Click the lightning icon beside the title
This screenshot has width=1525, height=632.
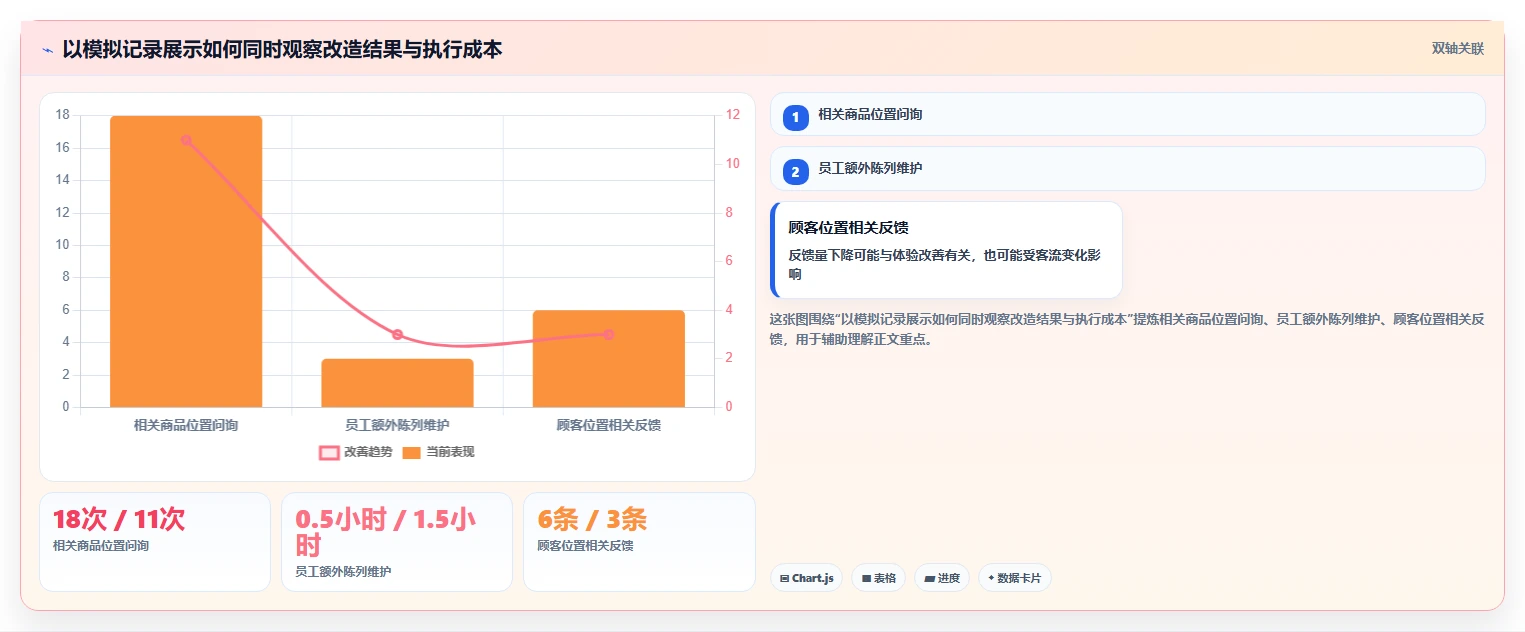[47, 49]
